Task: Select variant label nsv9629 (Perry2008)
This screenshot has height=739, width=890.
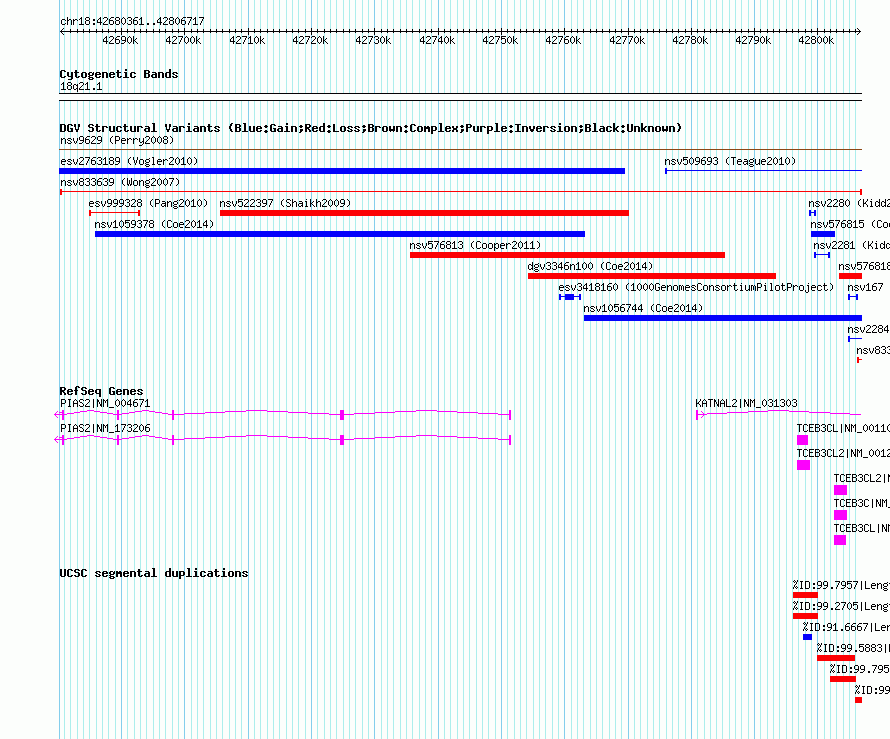Action: pos(117,140)
